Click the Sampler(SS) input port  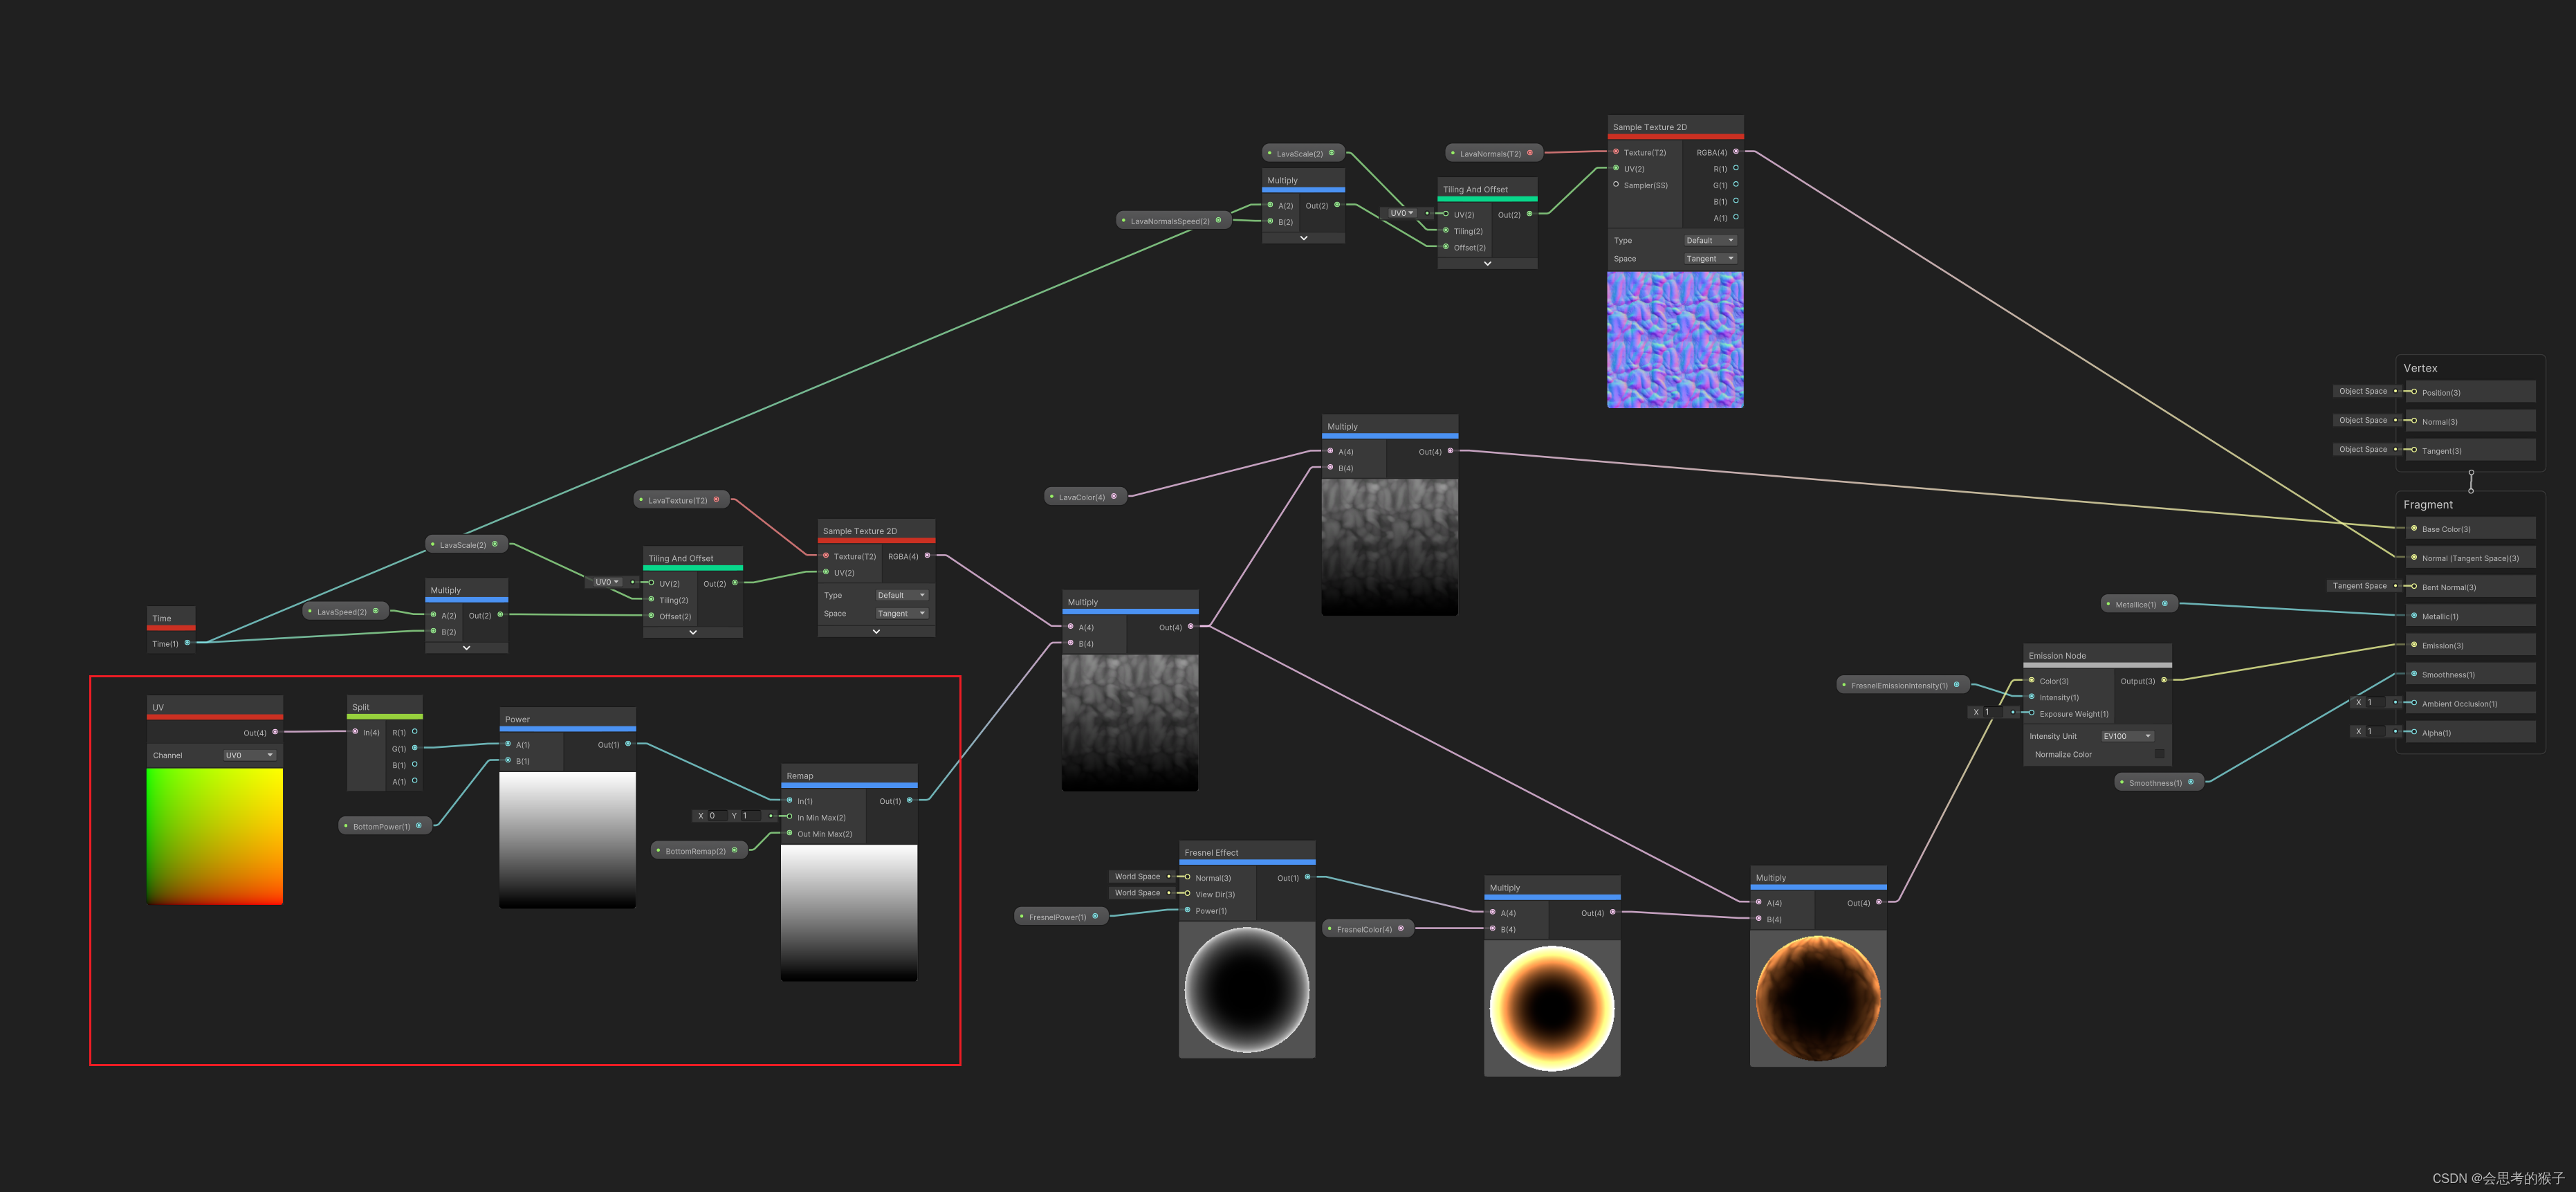click(1616, 184)
